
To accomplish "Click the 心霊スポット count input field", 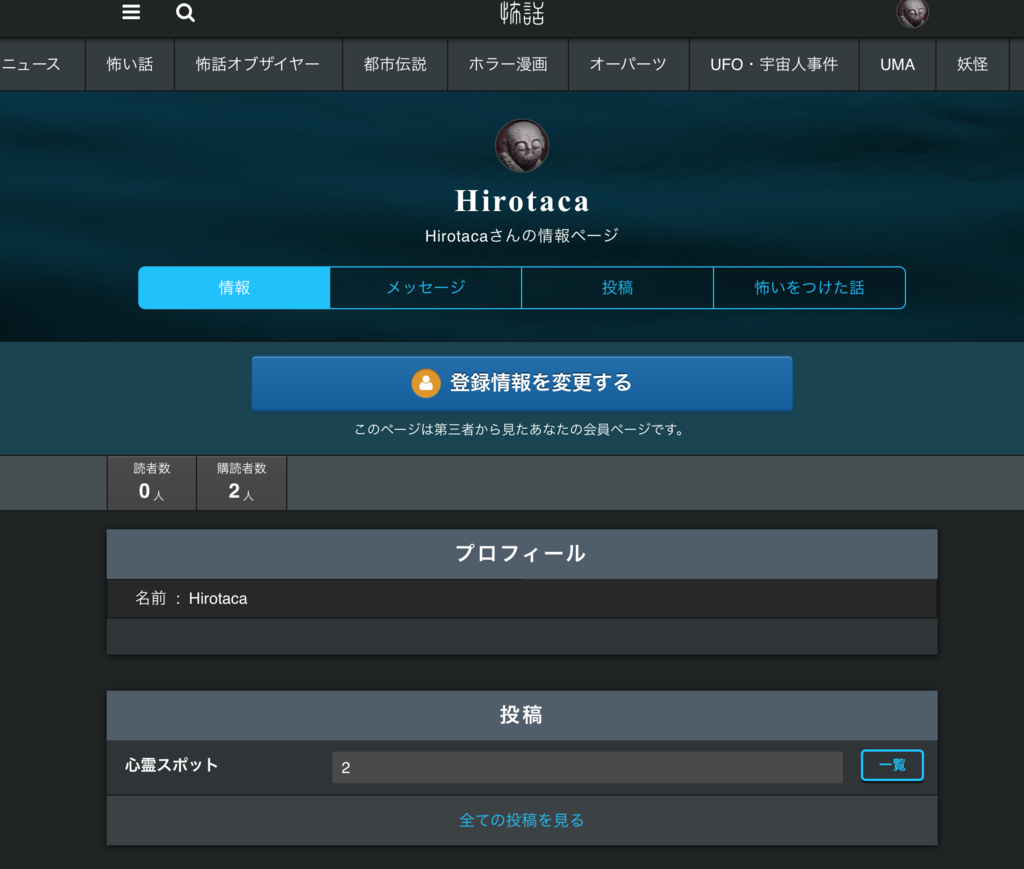I will (x=587, y=766).
